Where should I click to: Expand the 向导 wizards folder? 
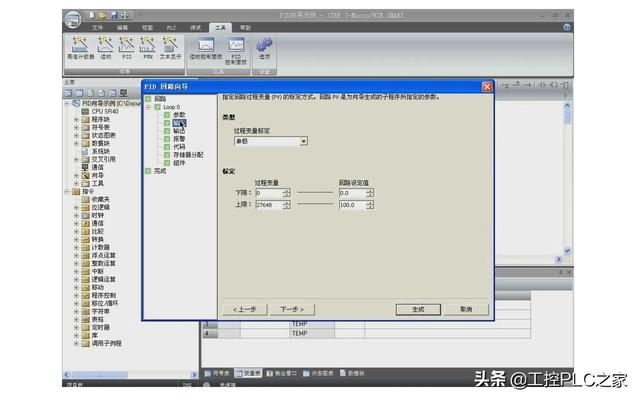76,176
